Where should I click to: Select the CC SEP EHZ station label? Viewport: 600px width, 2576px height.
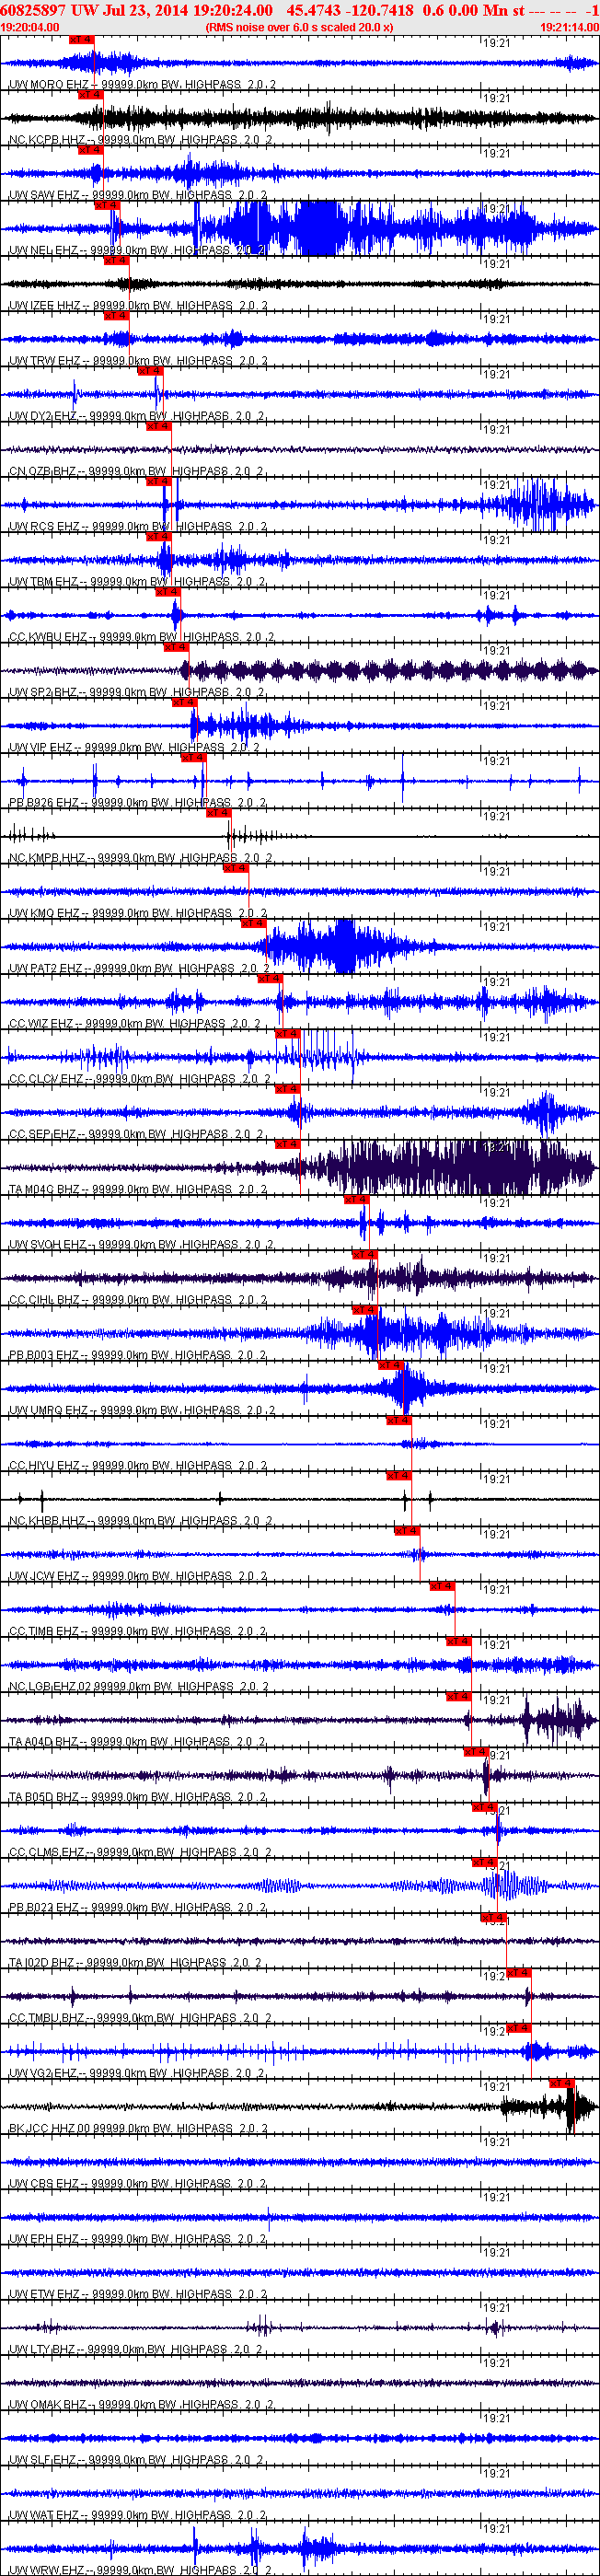pos(136,1133)
